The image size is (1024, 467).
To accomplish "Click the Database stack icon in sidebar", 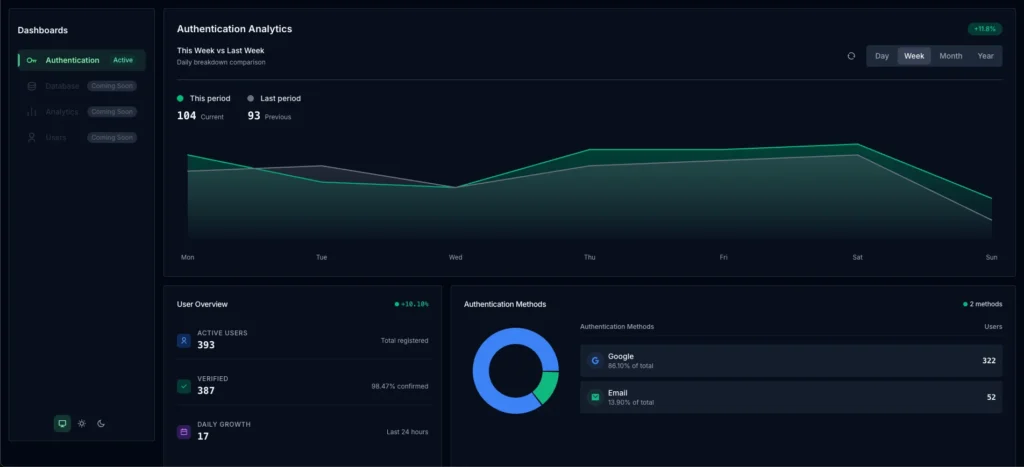I will pos(31,86).
